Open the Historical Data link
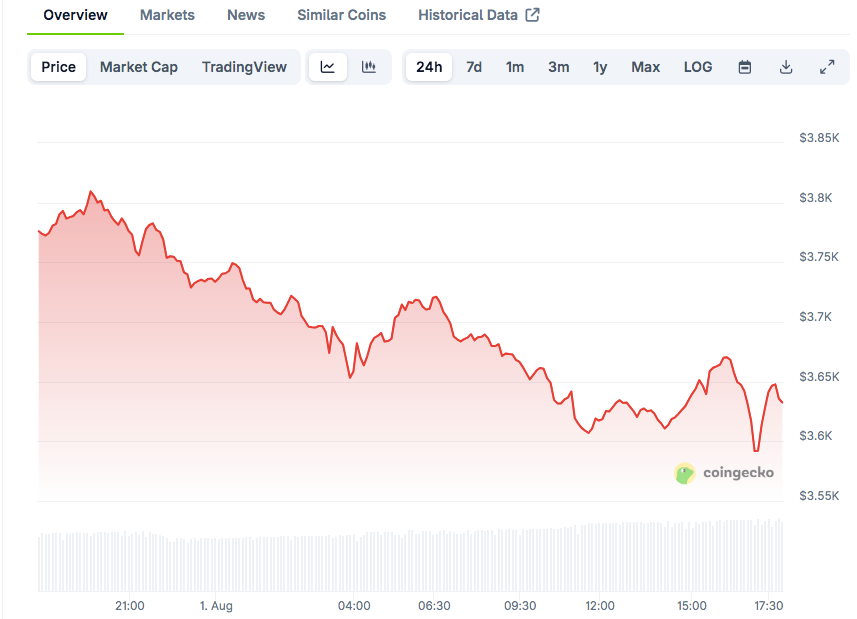Viewport: 857px width, 619px height. [x=468, y=15]
